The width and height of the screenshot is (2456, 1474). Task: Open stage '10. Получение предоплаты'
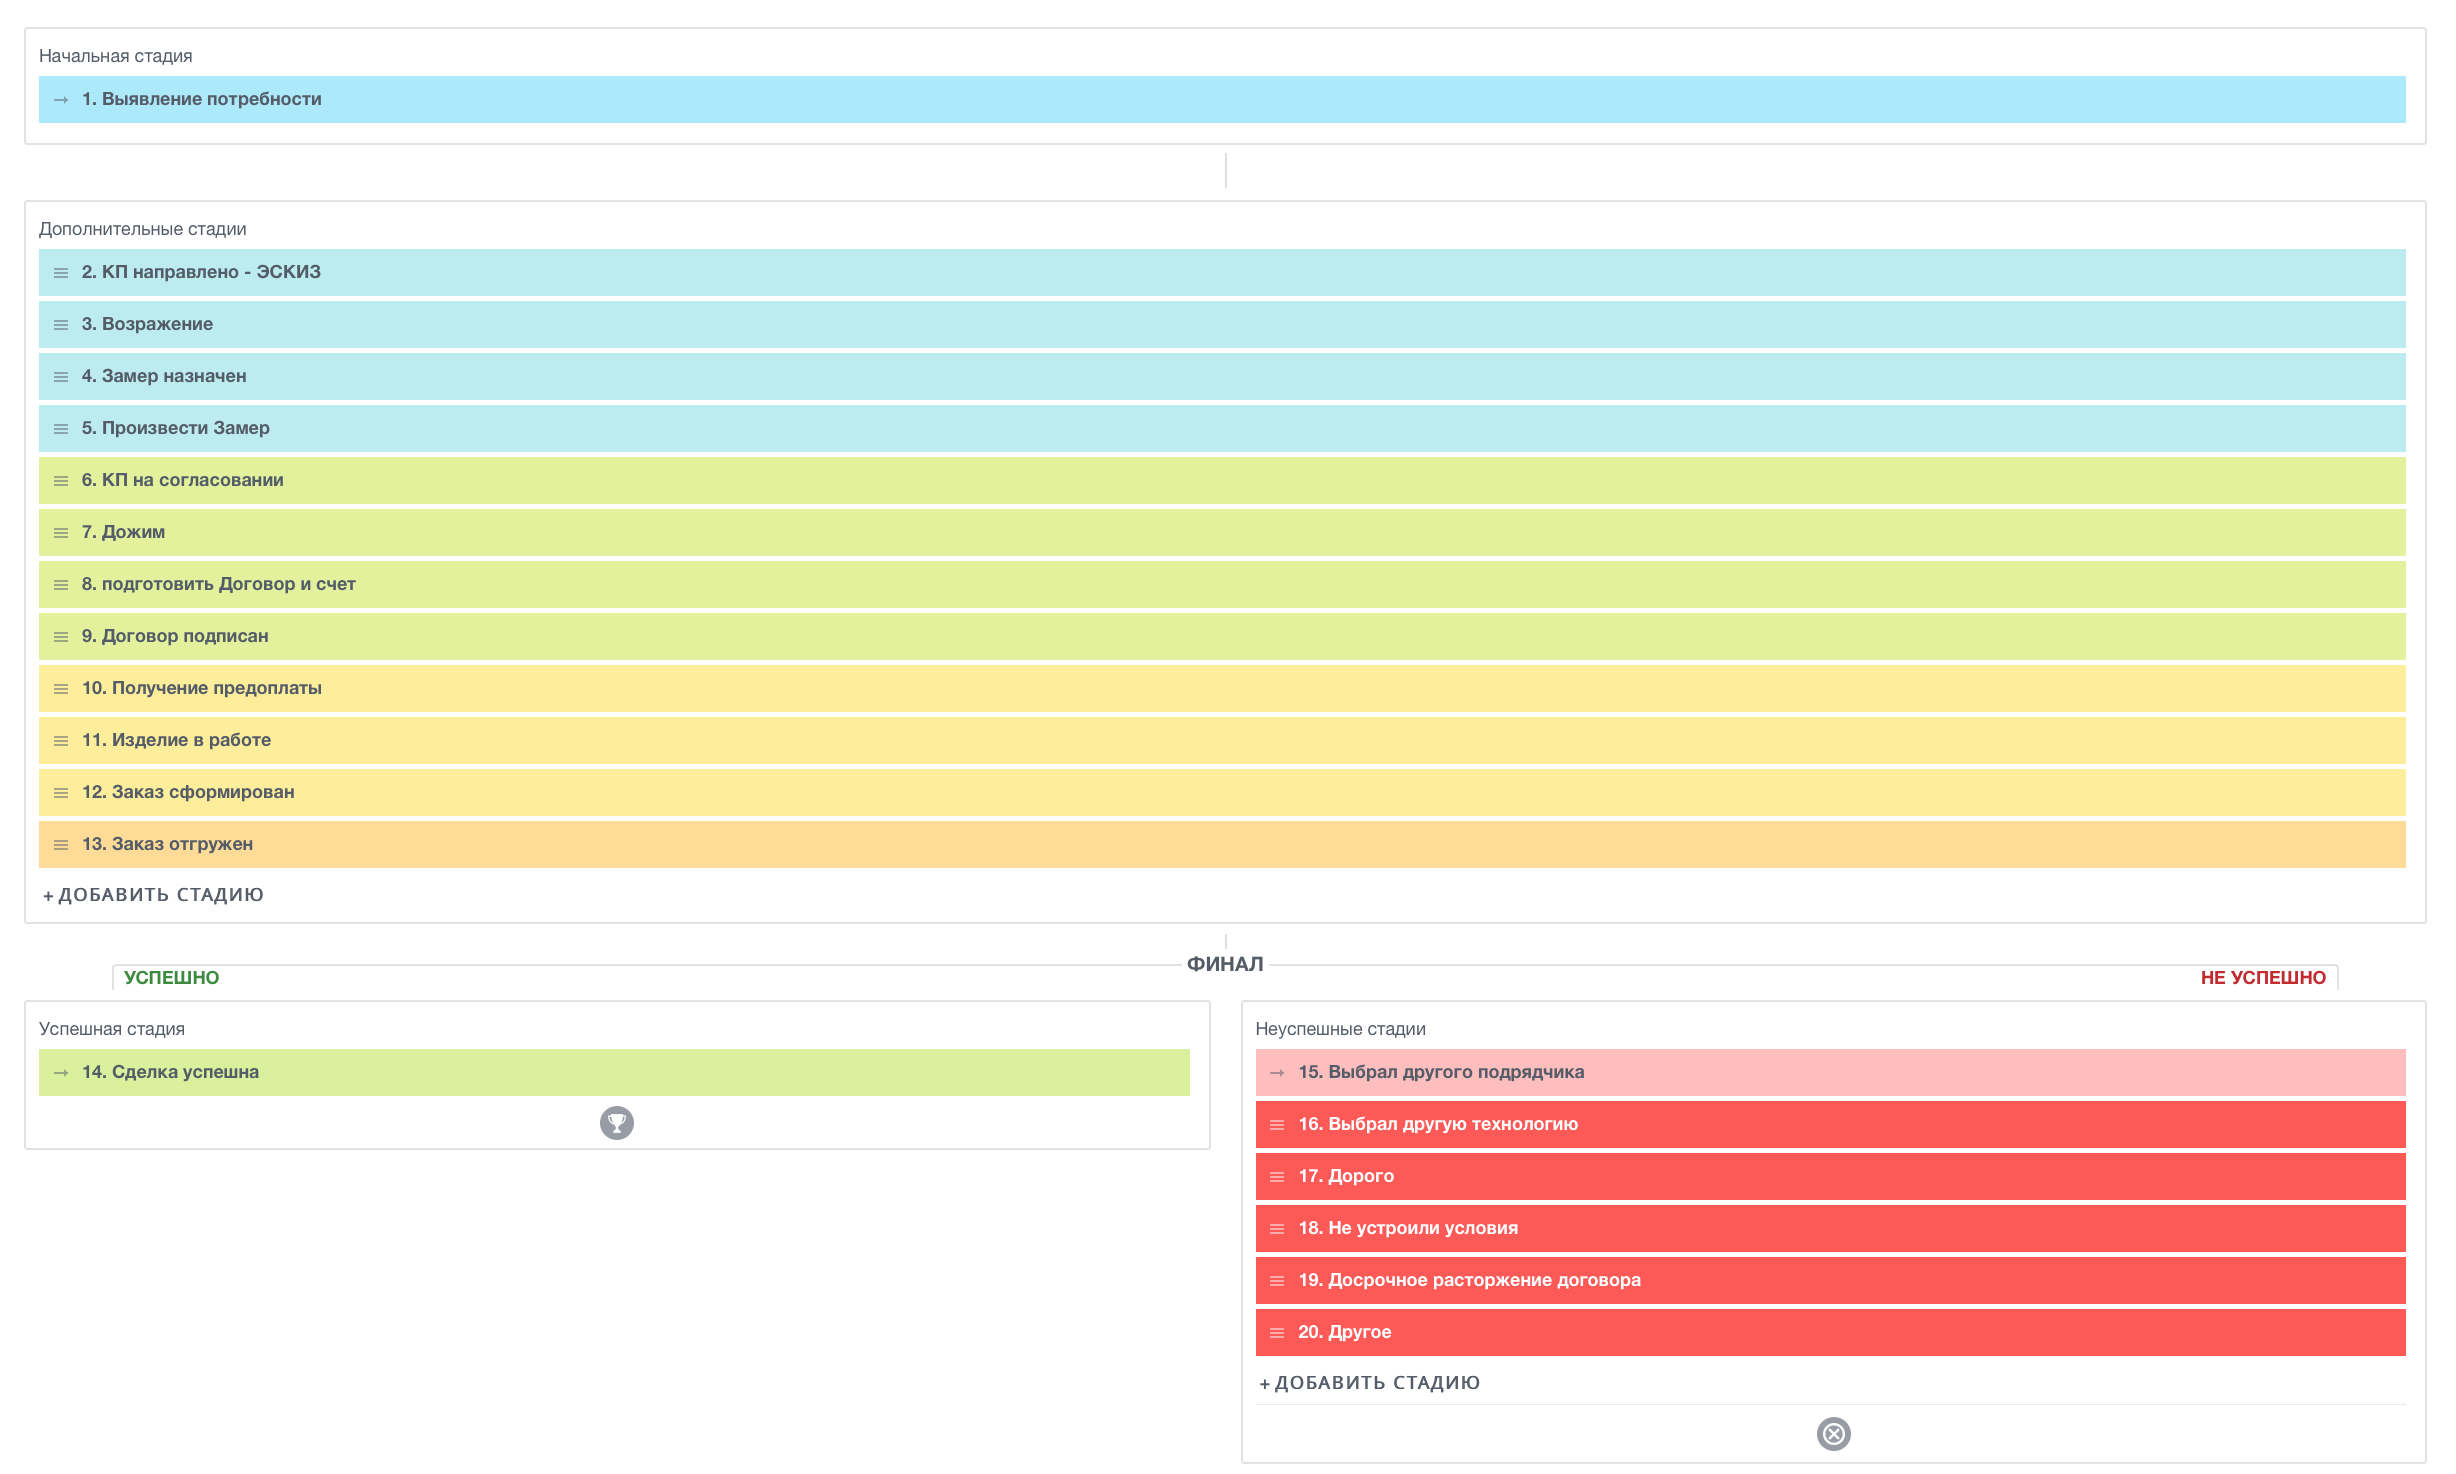201,688
